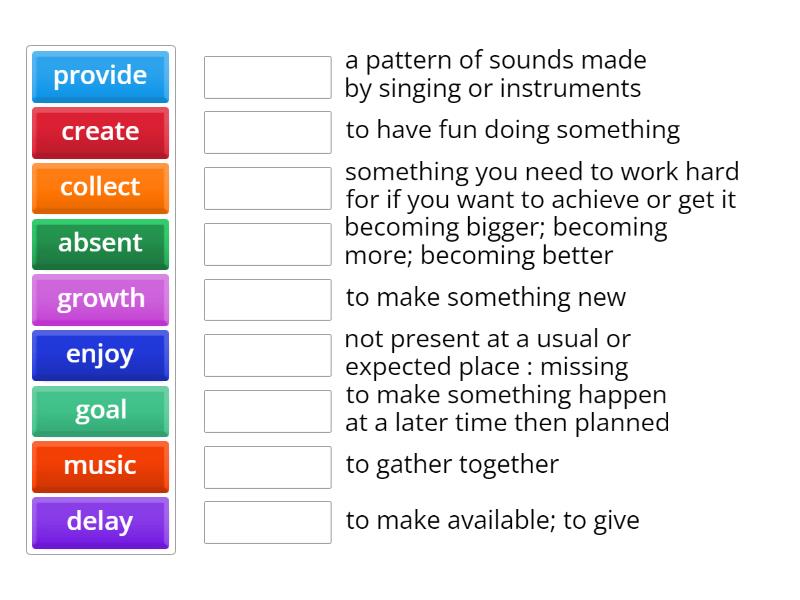Select the word tile labeled delay
This screenshot has width=800, height=600.
[x=99, y=523]
